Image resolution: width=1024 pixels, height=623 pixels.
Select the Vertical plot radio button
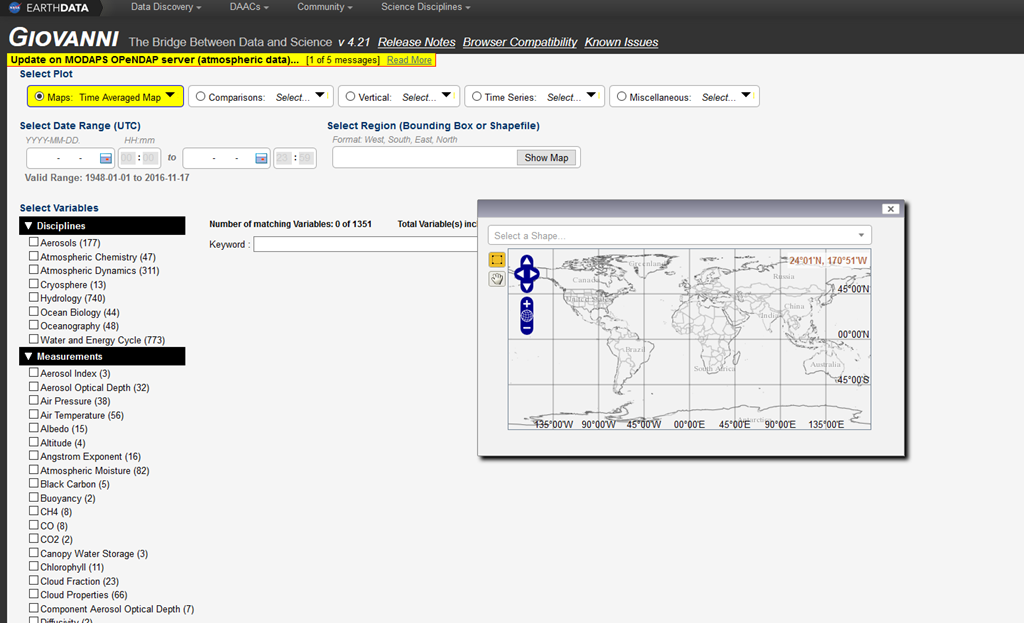pos(351,97)
